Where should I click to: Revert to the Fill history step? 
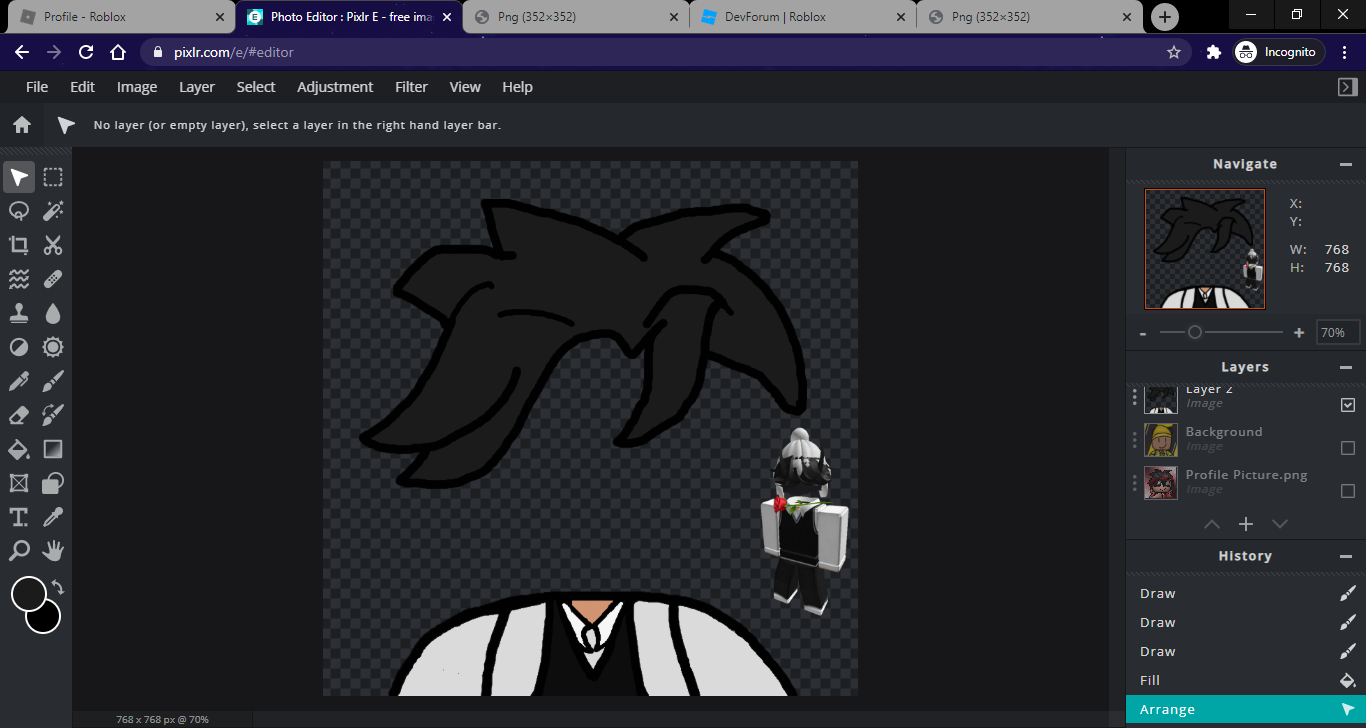[1246, 680]
